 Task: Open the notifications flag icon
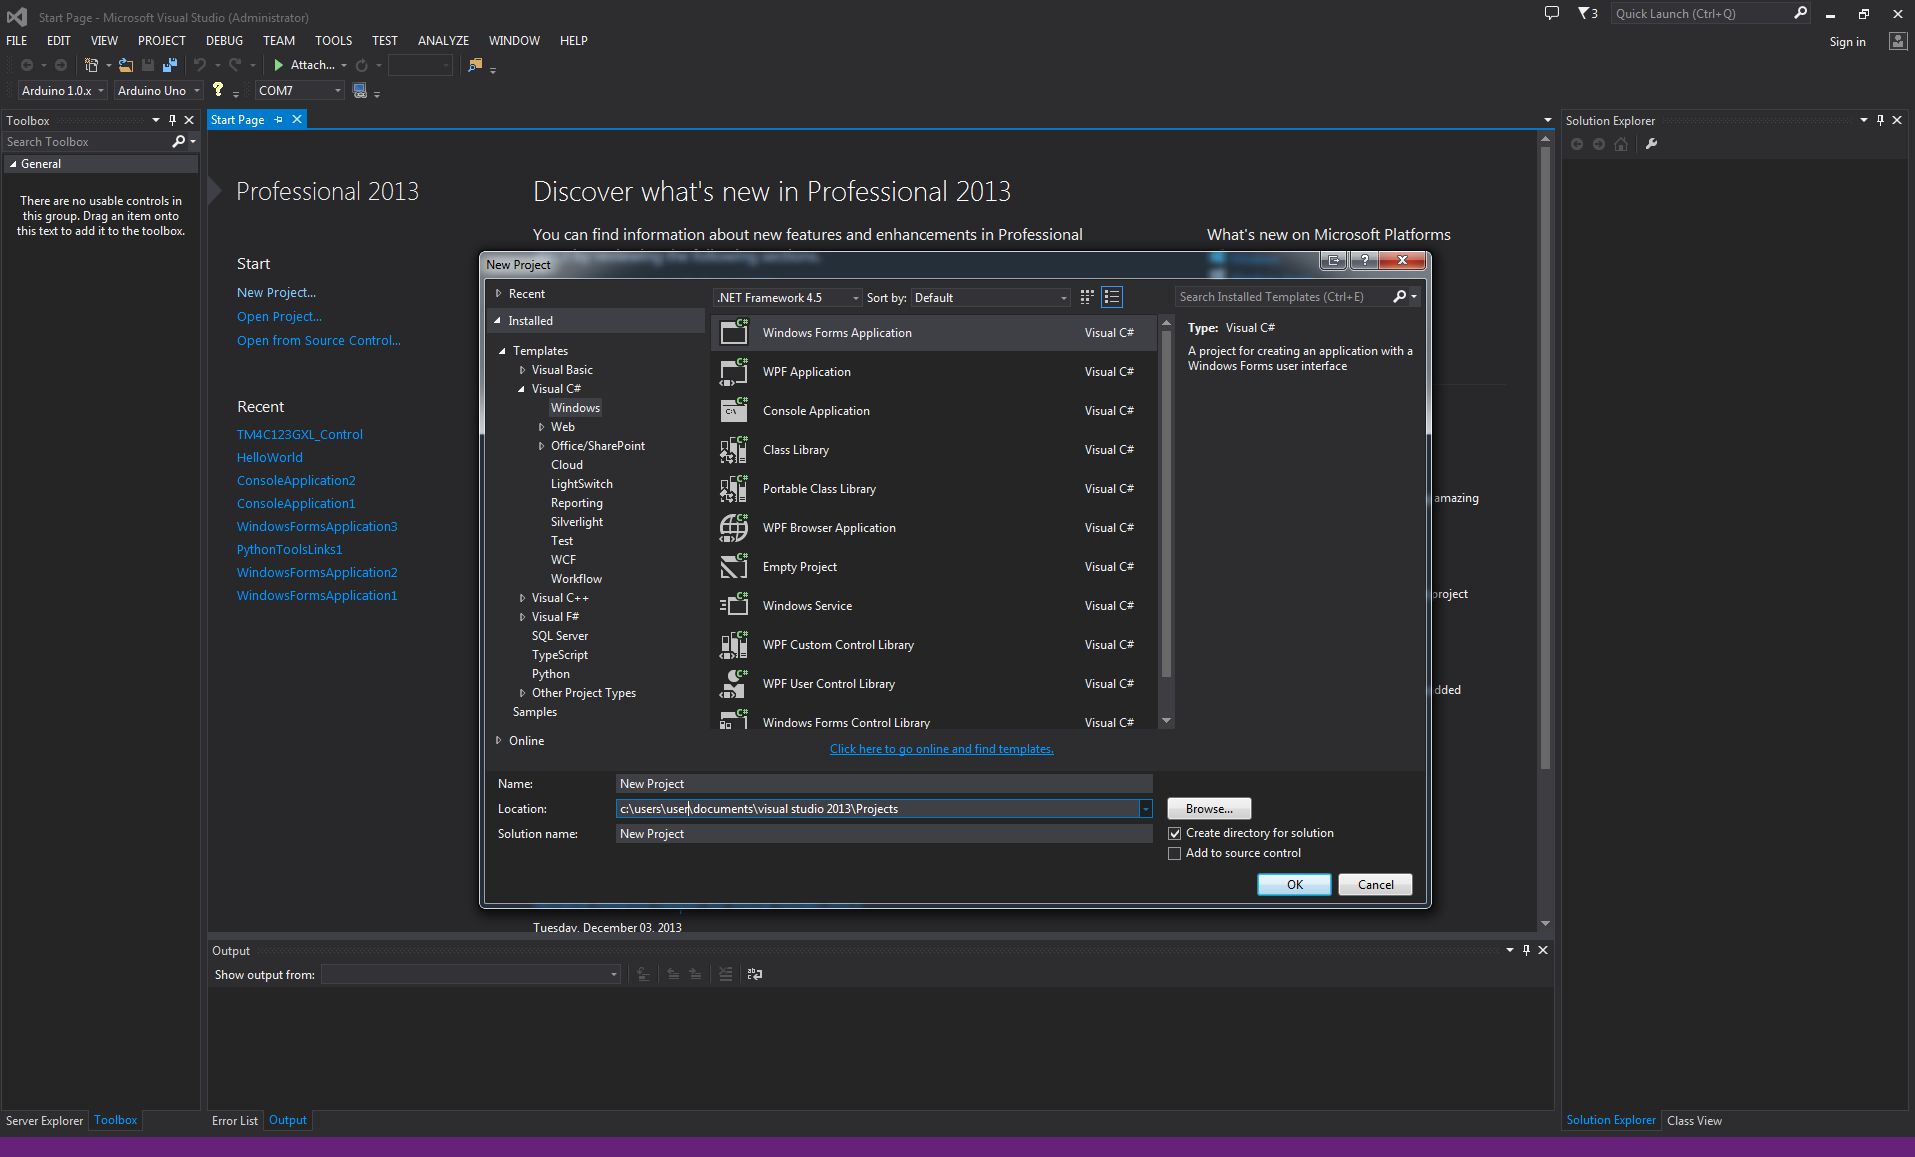click(1587, 13)
